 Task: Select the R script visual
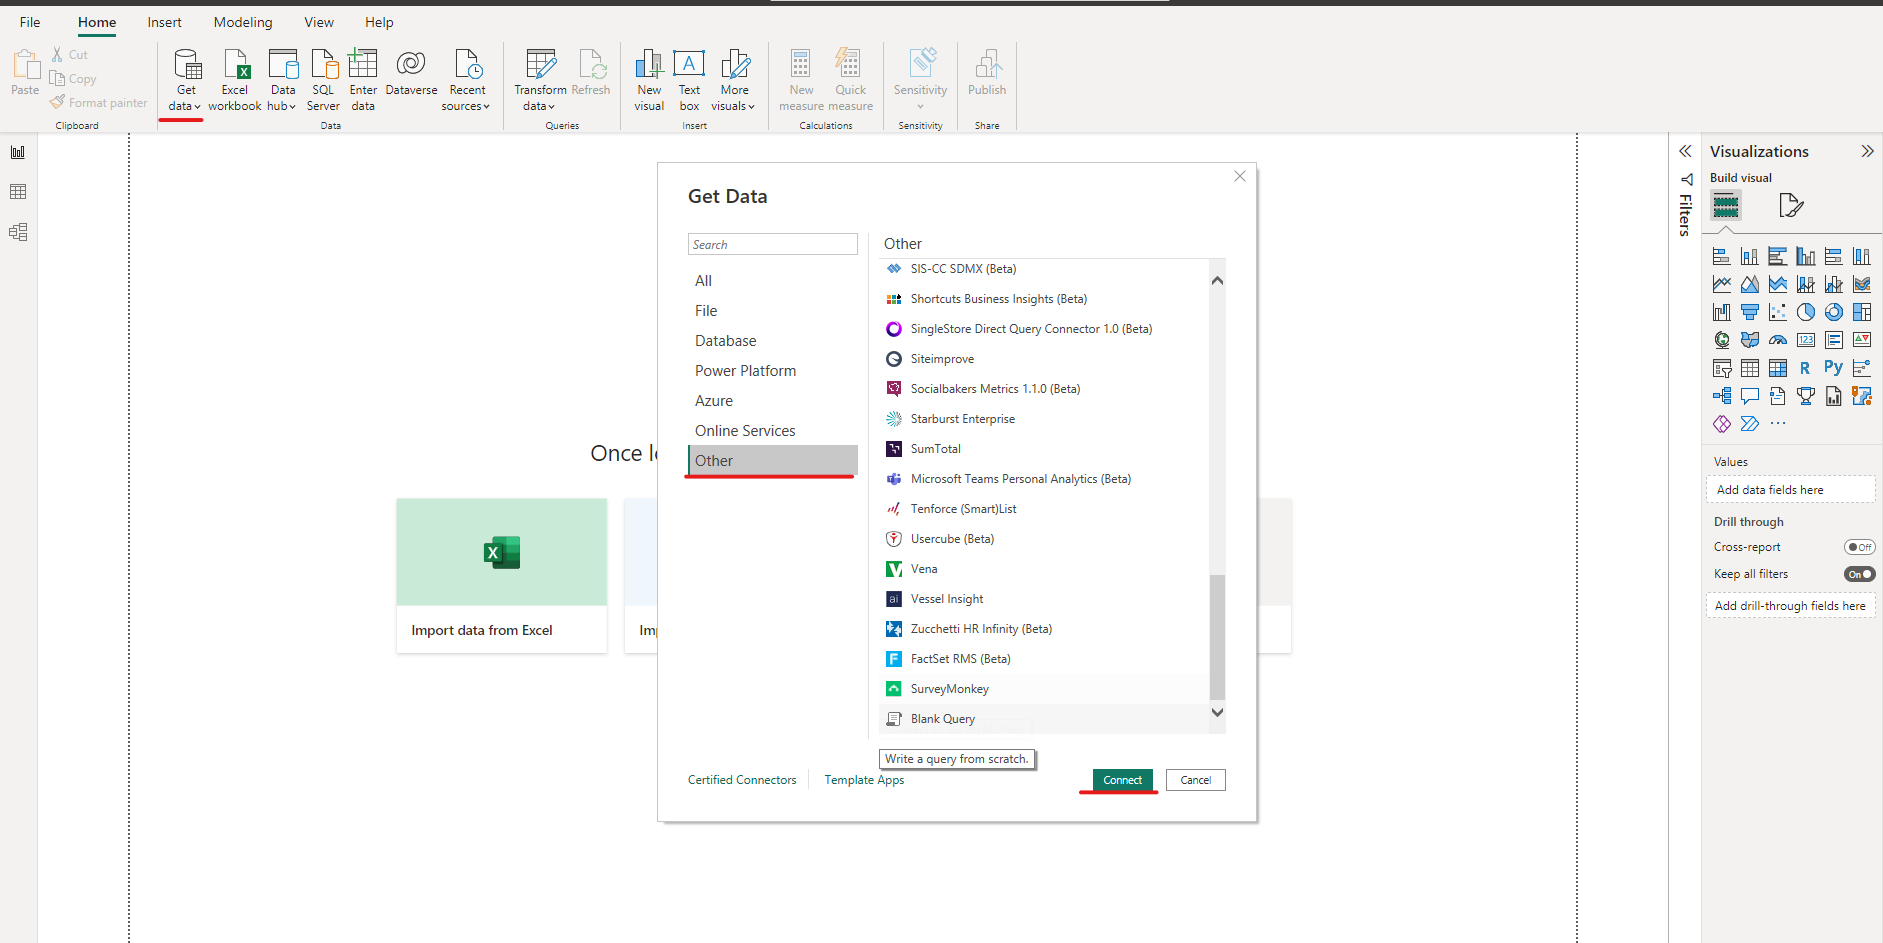pos(1805,368)
